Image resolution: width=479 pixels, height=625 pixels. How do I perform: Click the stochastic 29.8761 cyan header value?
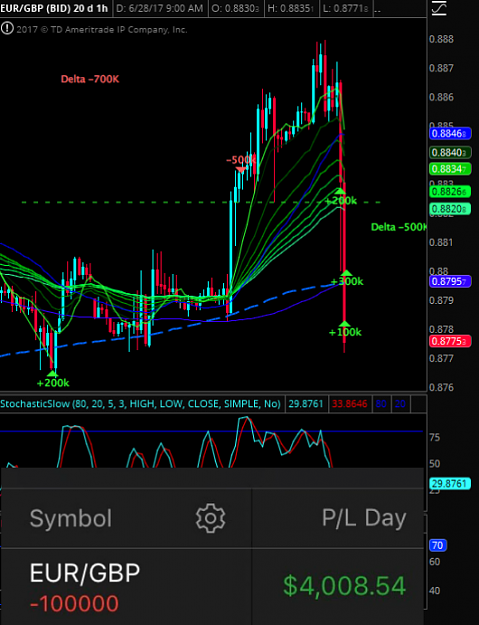tap(306, 404)
